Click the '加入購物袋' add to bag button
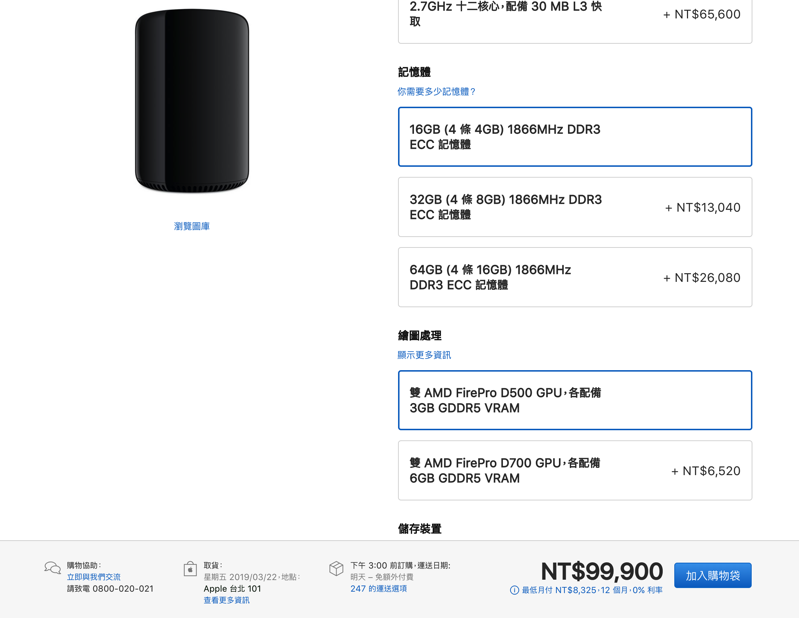Image resolution: width=799 pixels, height=618 pixels. pyautogui.click(x=712, y=576)
